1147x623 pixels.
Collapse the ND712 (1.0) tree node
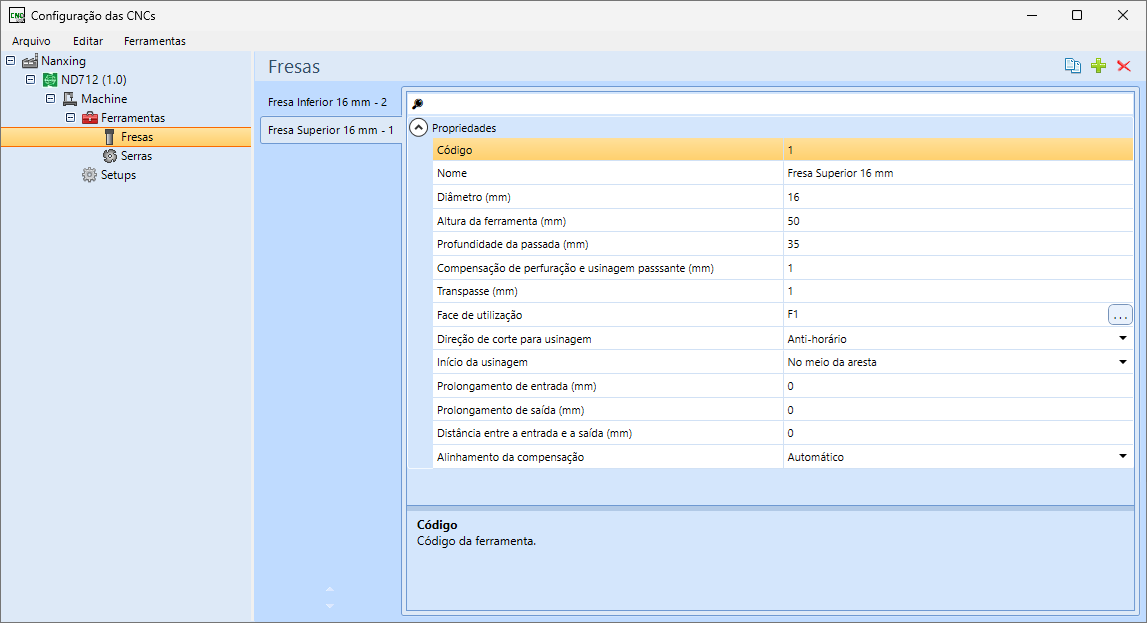[x=30, y=79]
